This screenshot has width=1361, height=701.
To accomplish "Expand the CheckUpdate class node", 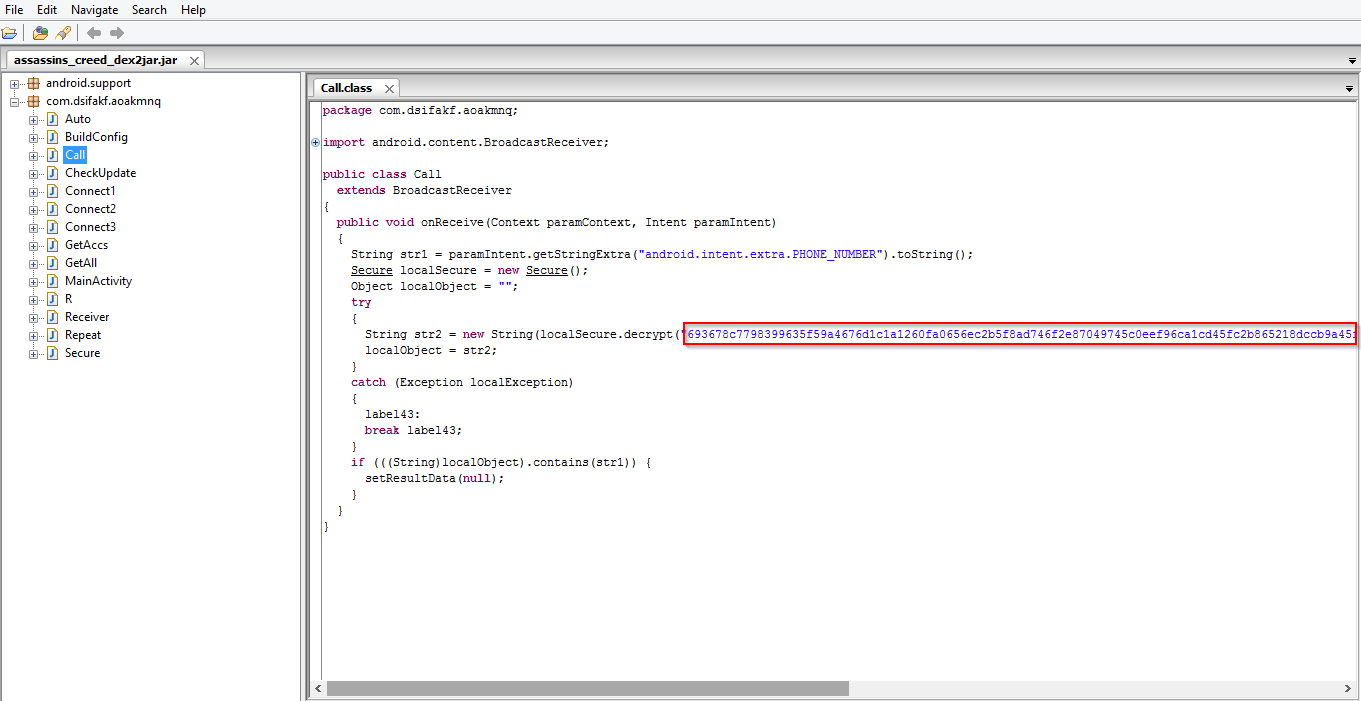I will pos(34,173).
